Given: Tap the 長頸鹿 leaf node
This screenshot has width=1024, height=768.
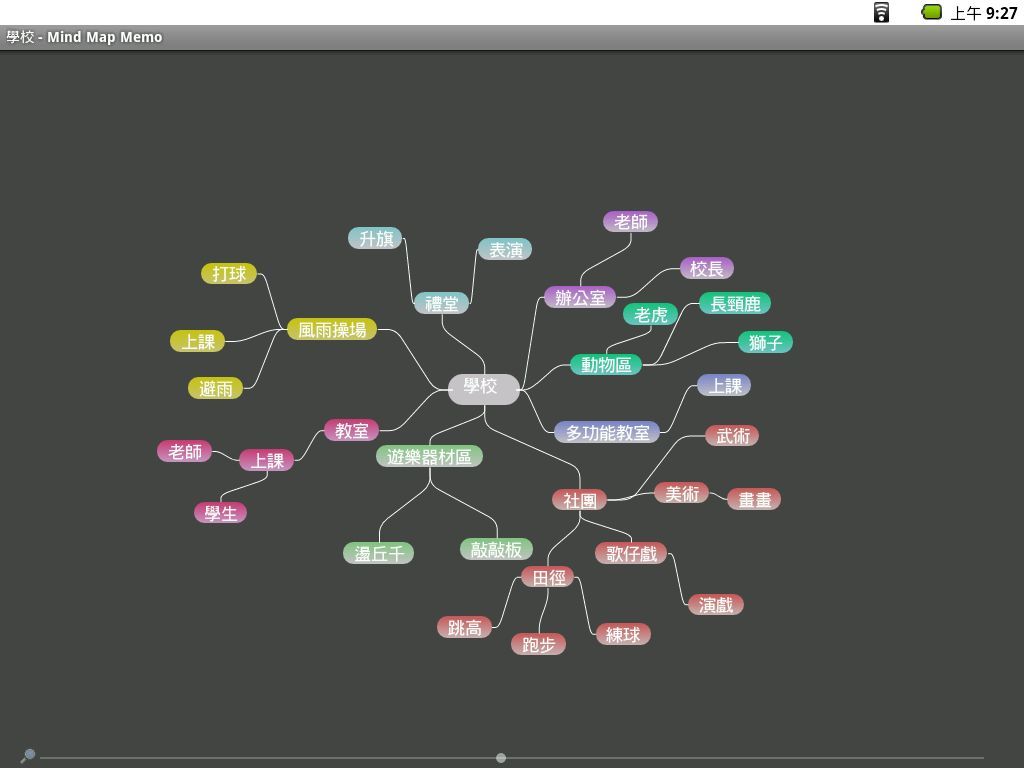Looking at the screenshot, I should pos(735,303).
